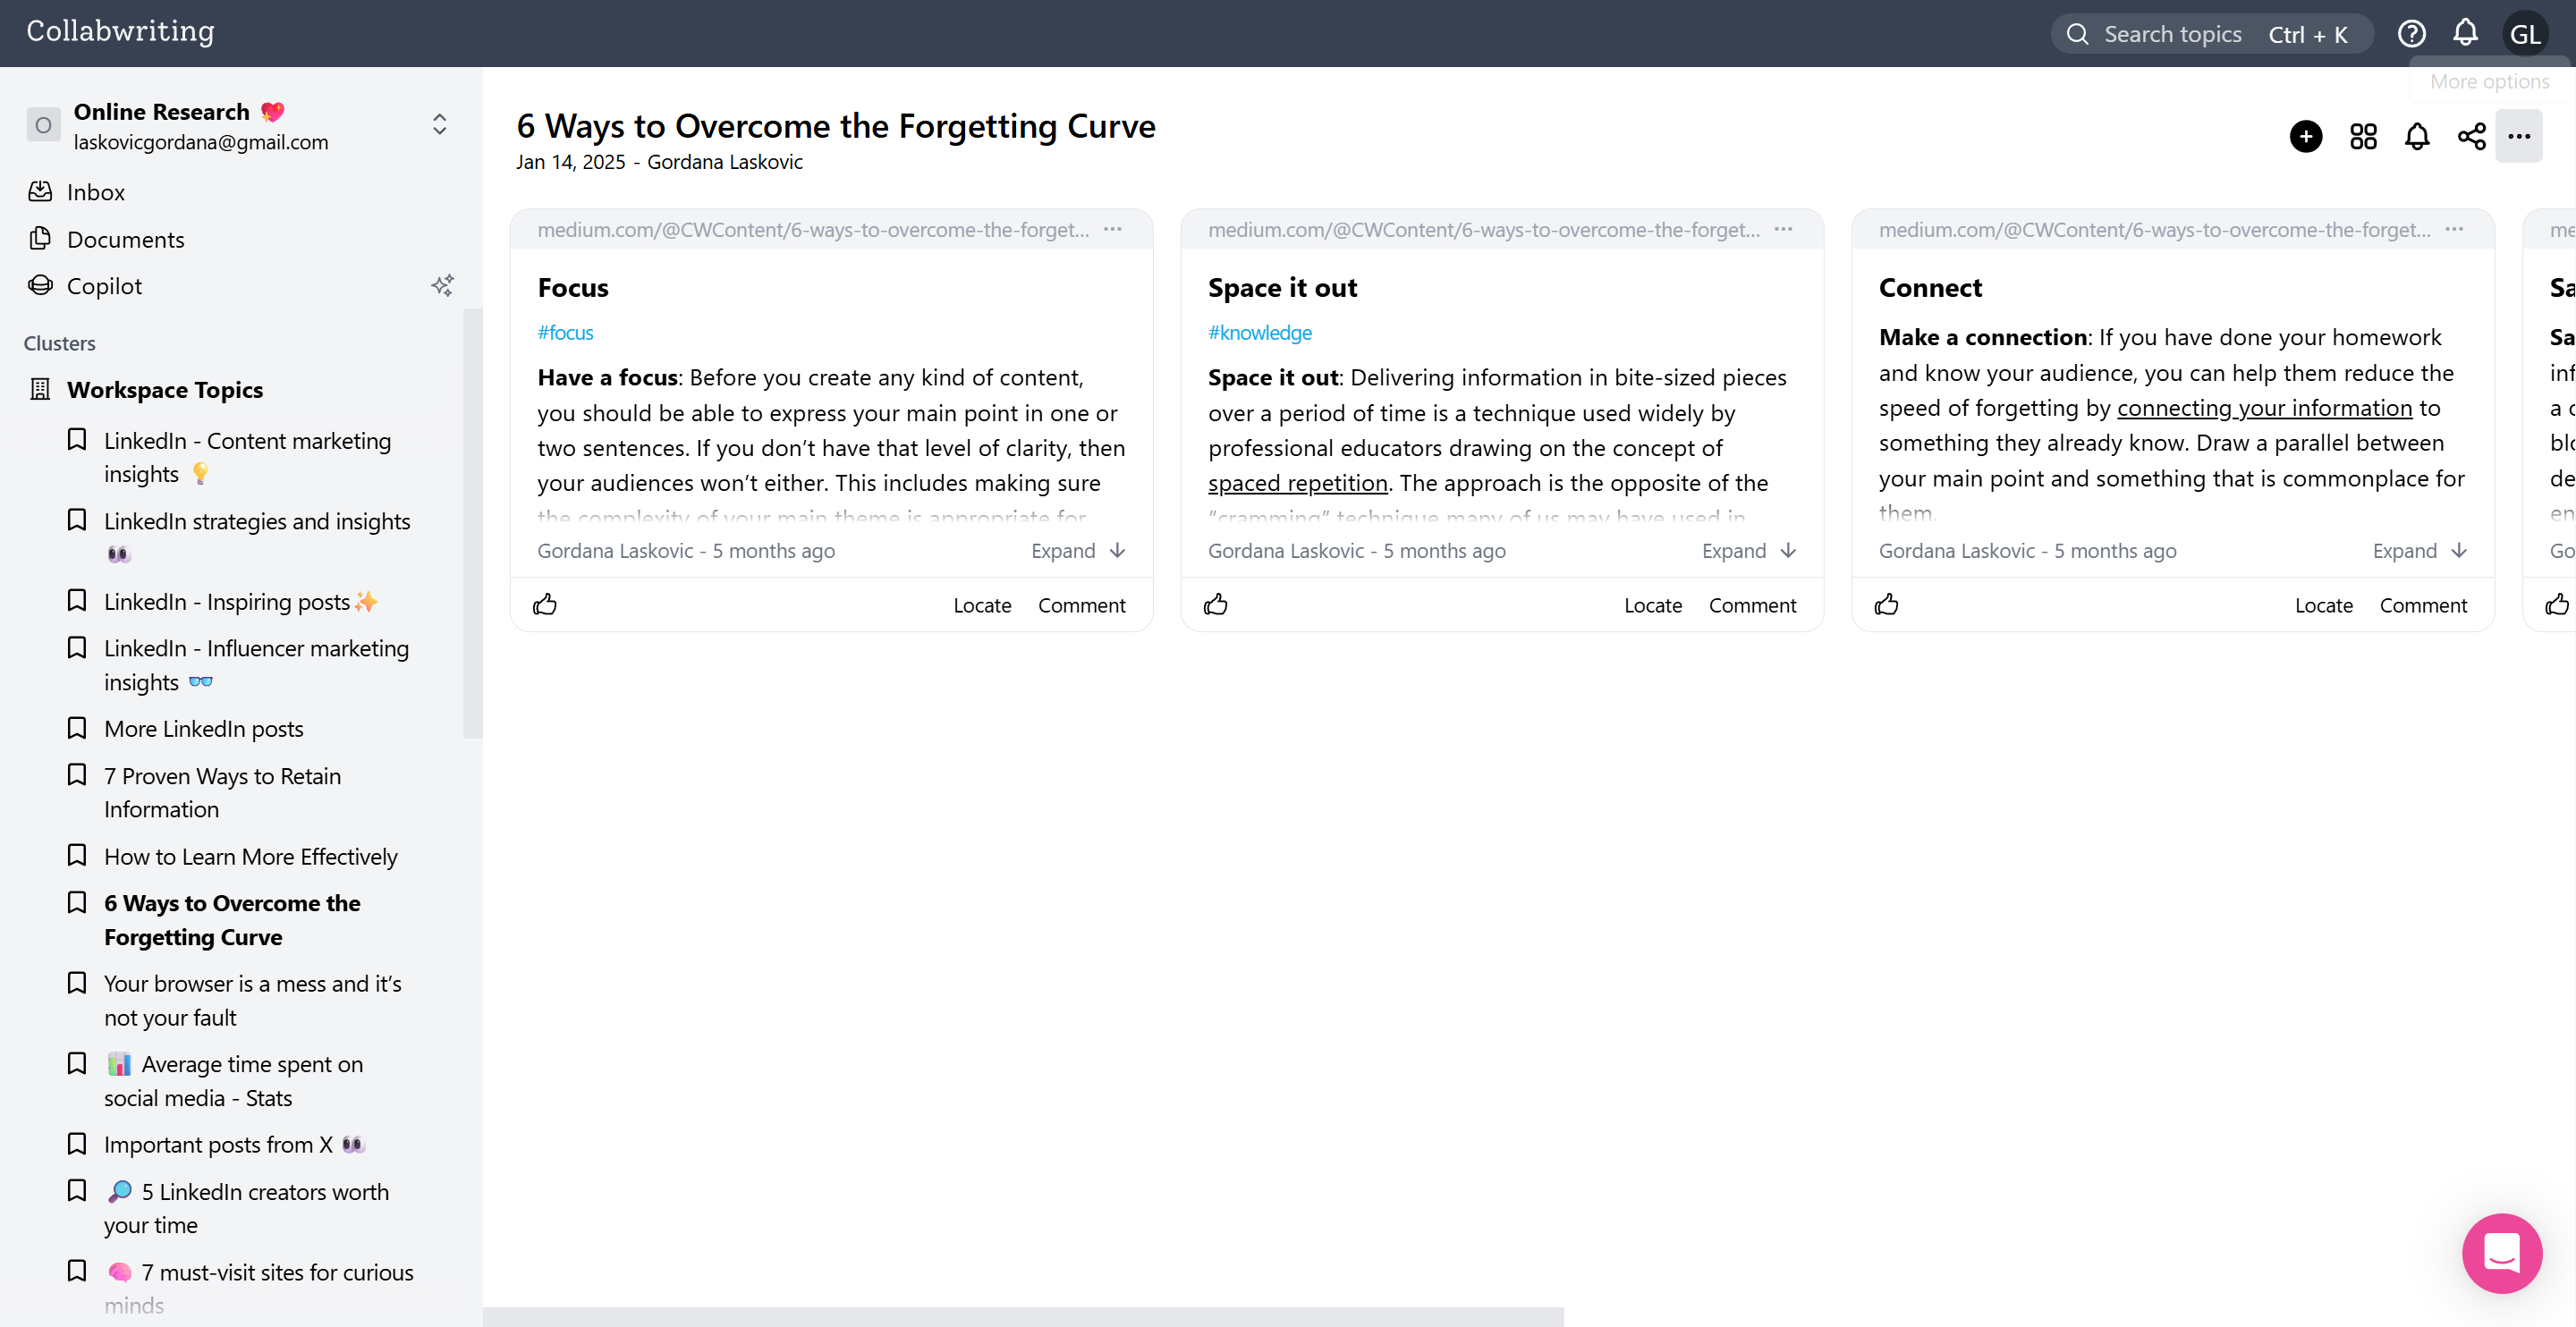Select Workspace Topics cluster
The image size is (2576, 1327).
pos(165,390)
